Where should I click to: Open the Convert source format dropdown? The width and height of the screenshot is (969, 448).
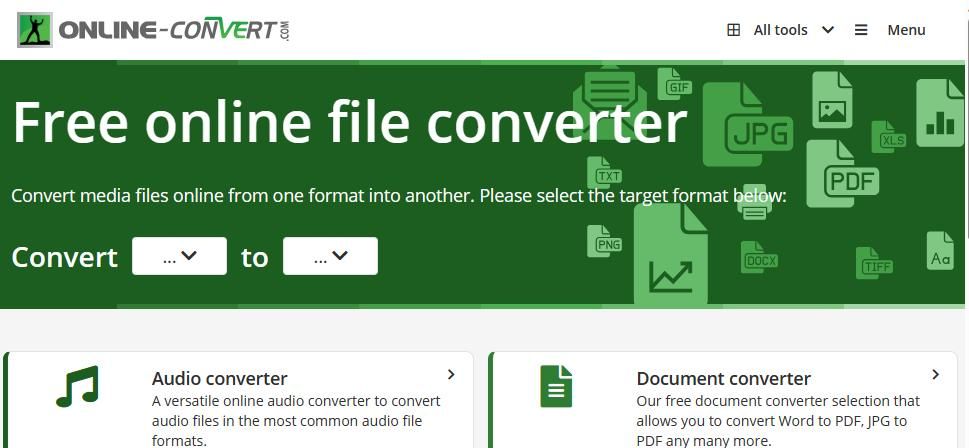coord(179,256)
